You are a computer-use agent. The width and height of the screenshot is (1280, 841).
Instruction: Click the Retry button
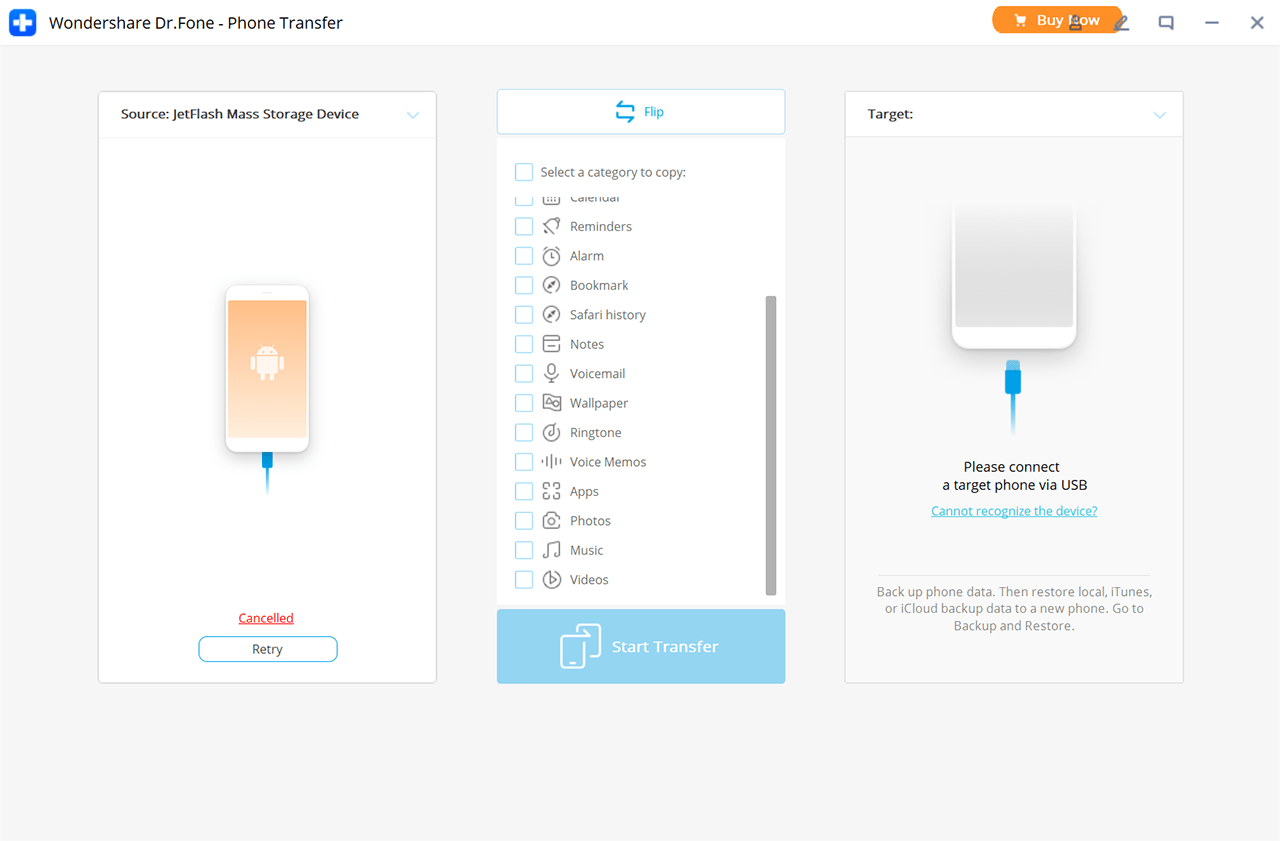coord(268,649)
